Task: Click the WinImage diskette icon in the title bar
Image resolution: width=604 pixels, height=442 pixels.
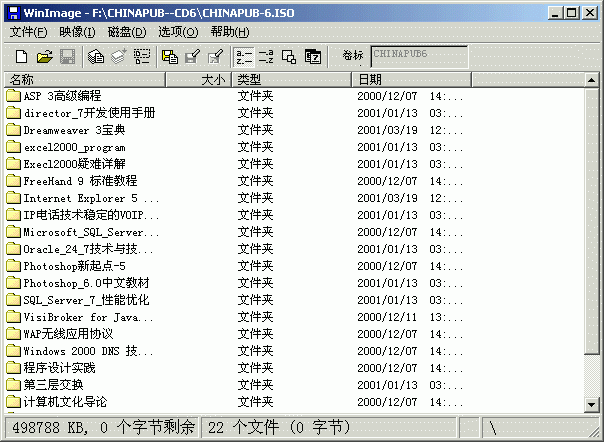Action: tap(14, 13)
